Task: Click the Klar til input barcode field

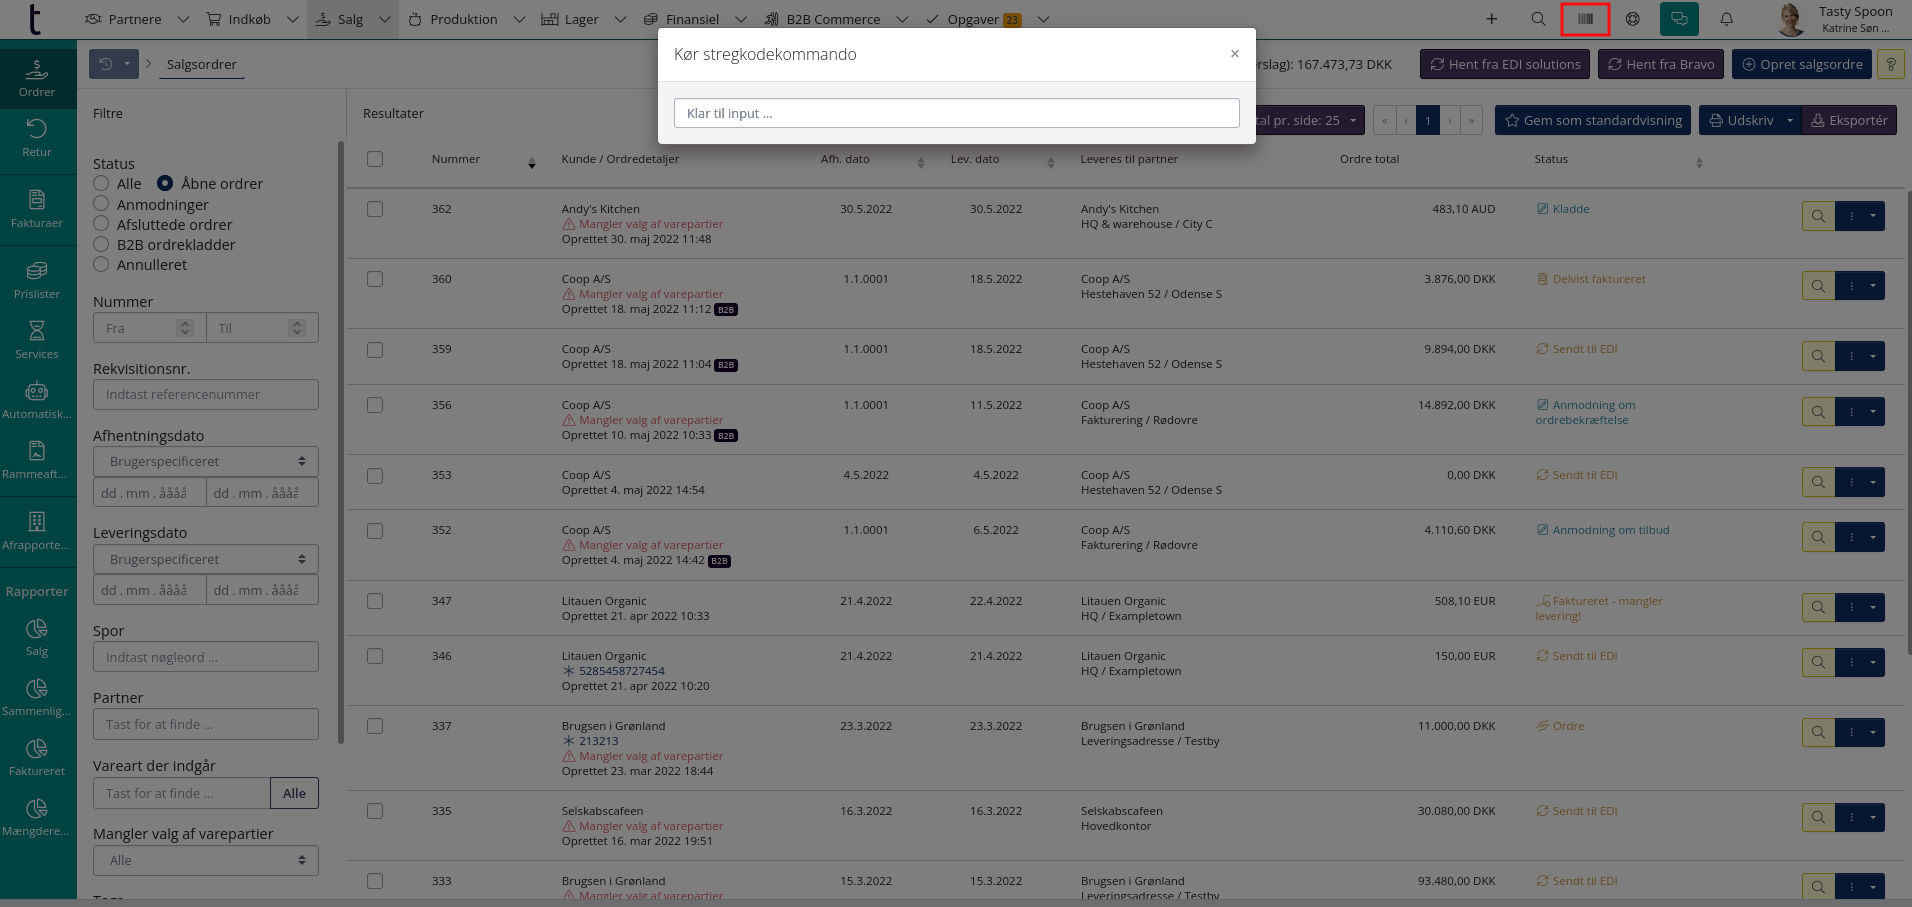Action: pos(956,113)
